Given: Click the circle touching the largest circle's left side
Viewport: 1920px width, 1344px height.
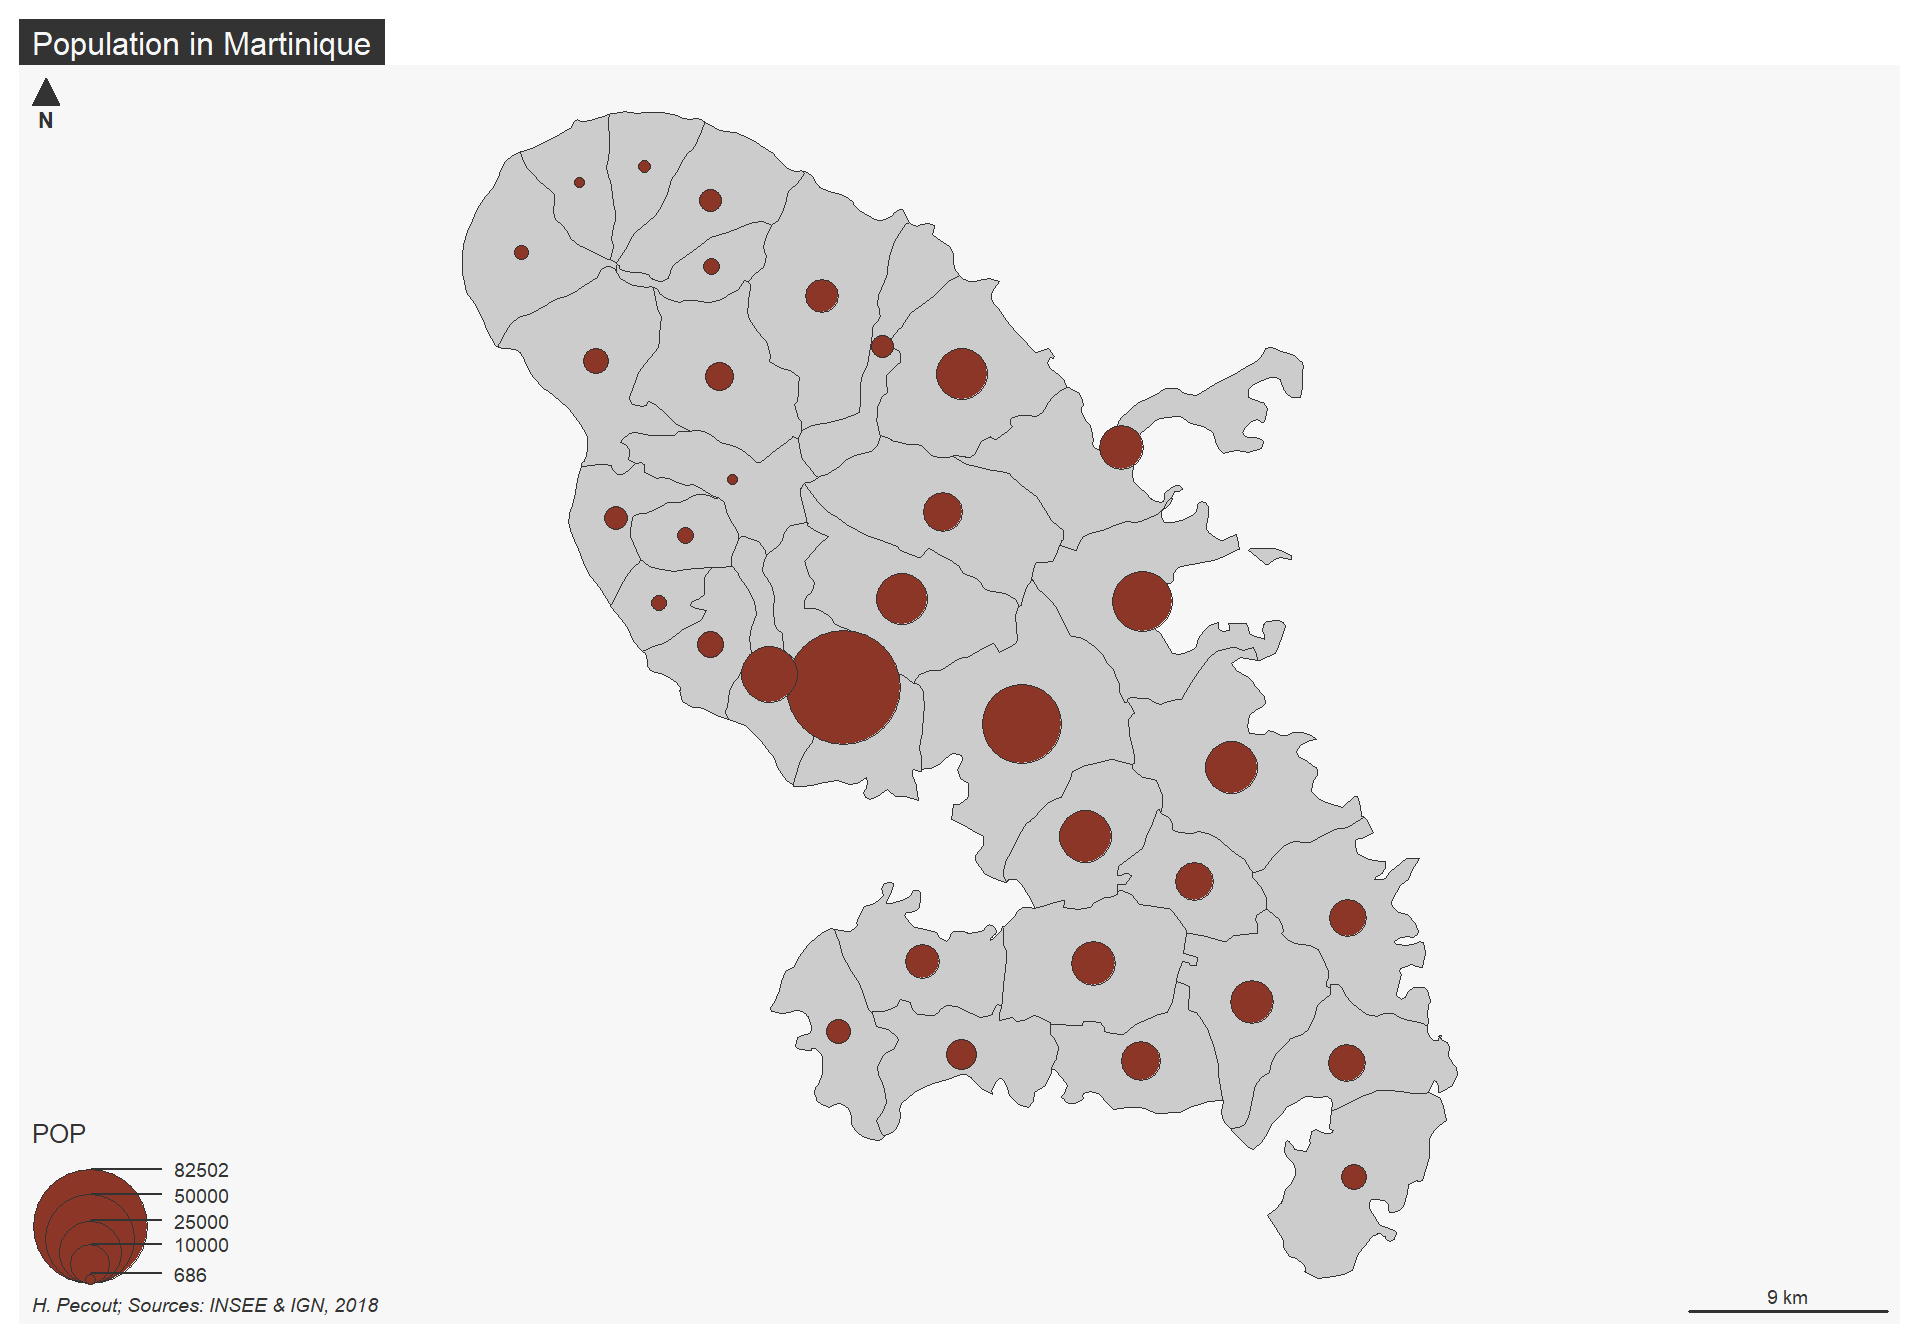Looking at the screenshot, I should [x=768, y=674].
